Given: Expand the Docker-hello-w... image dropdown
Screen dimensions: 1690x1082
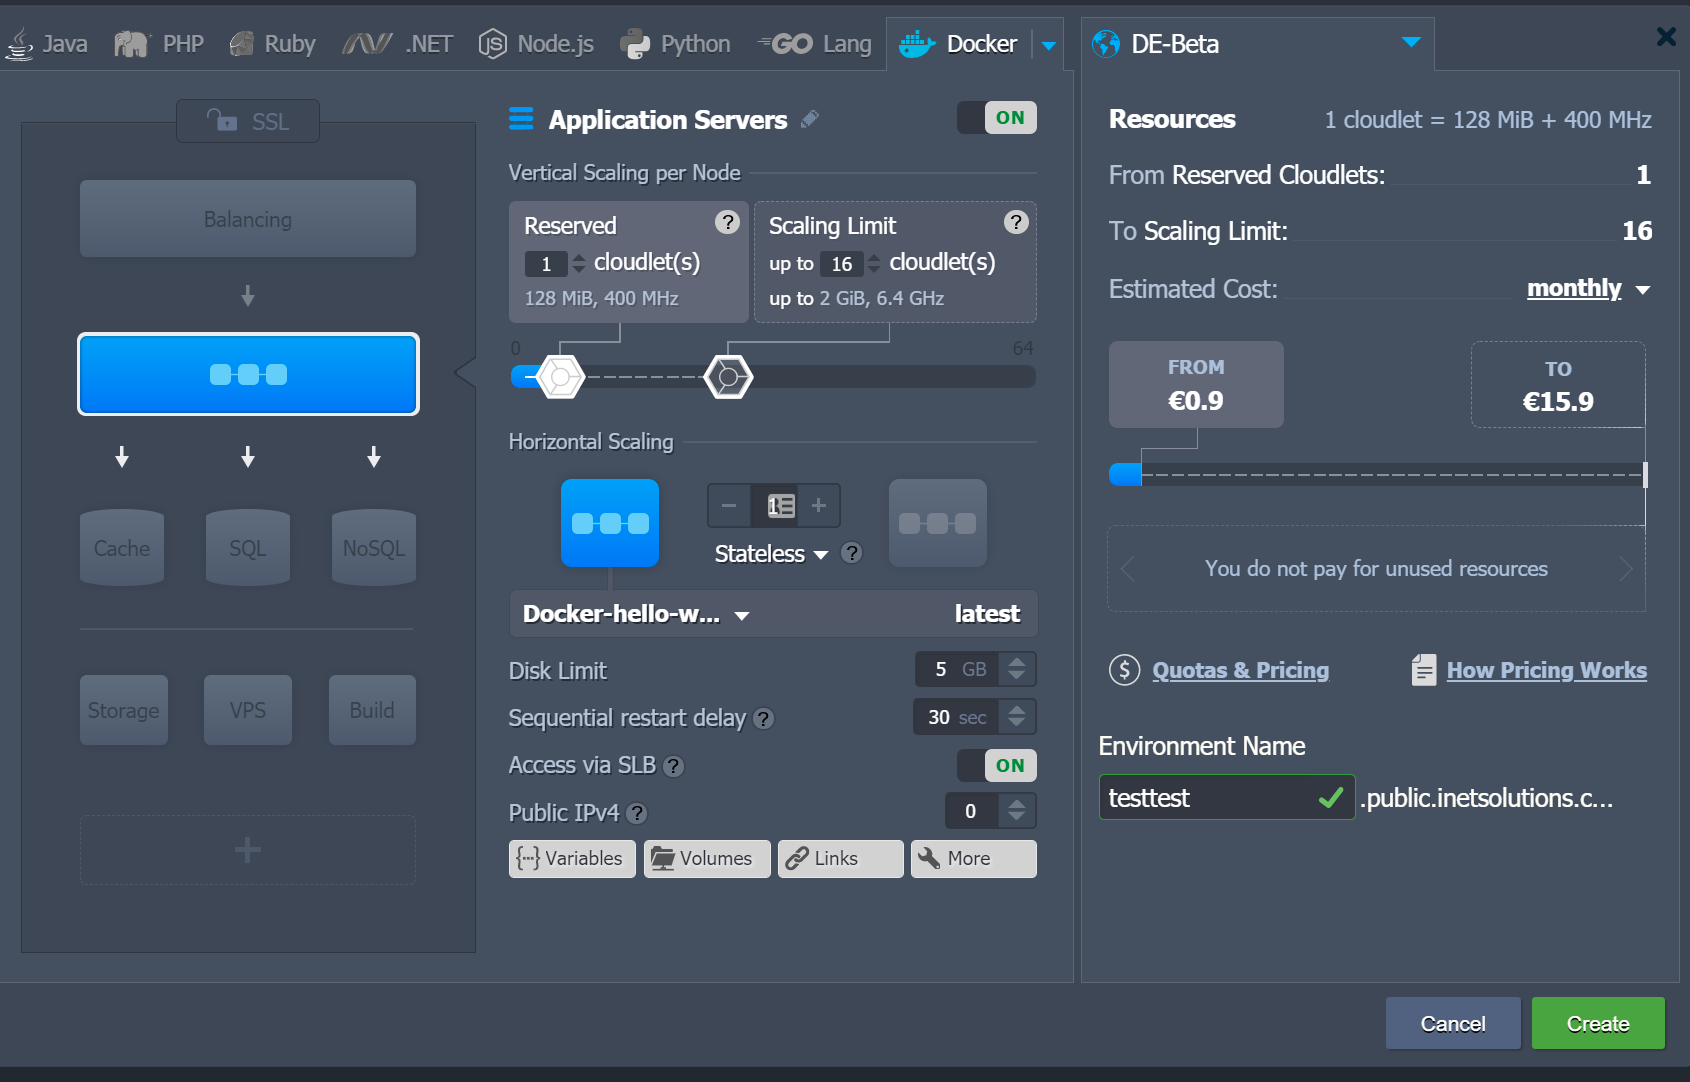Looking at the screenshot, I should point(741,615).
